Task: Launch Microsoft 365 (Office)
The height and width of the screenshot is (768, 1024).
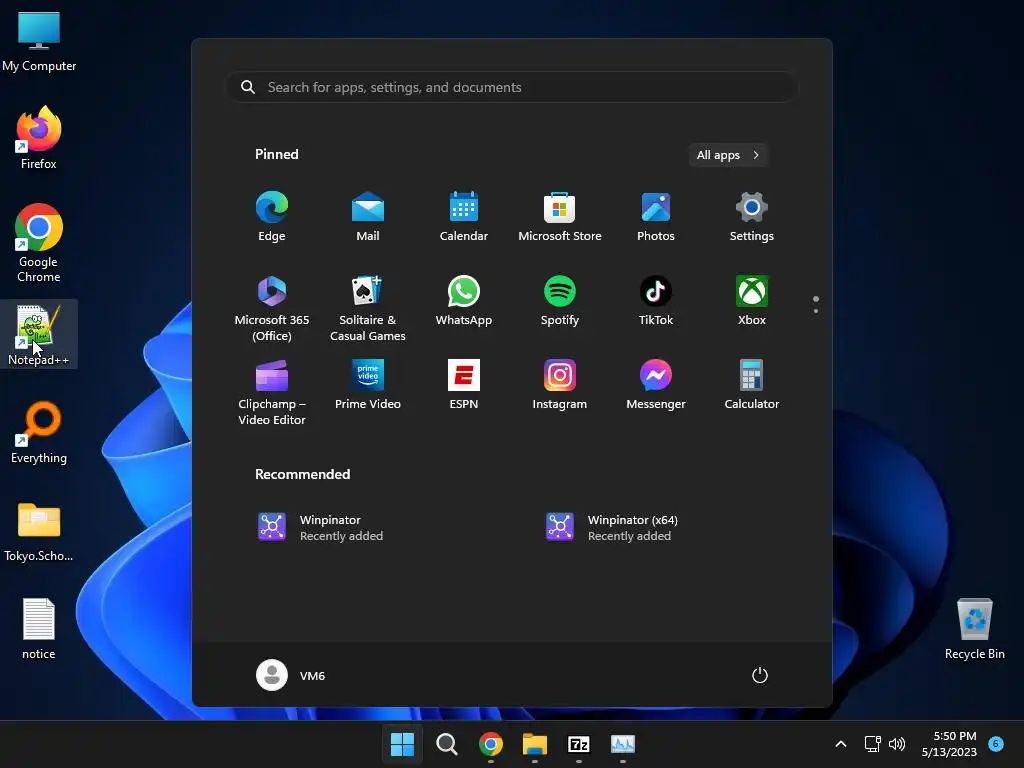Action: tap(272, 308)
